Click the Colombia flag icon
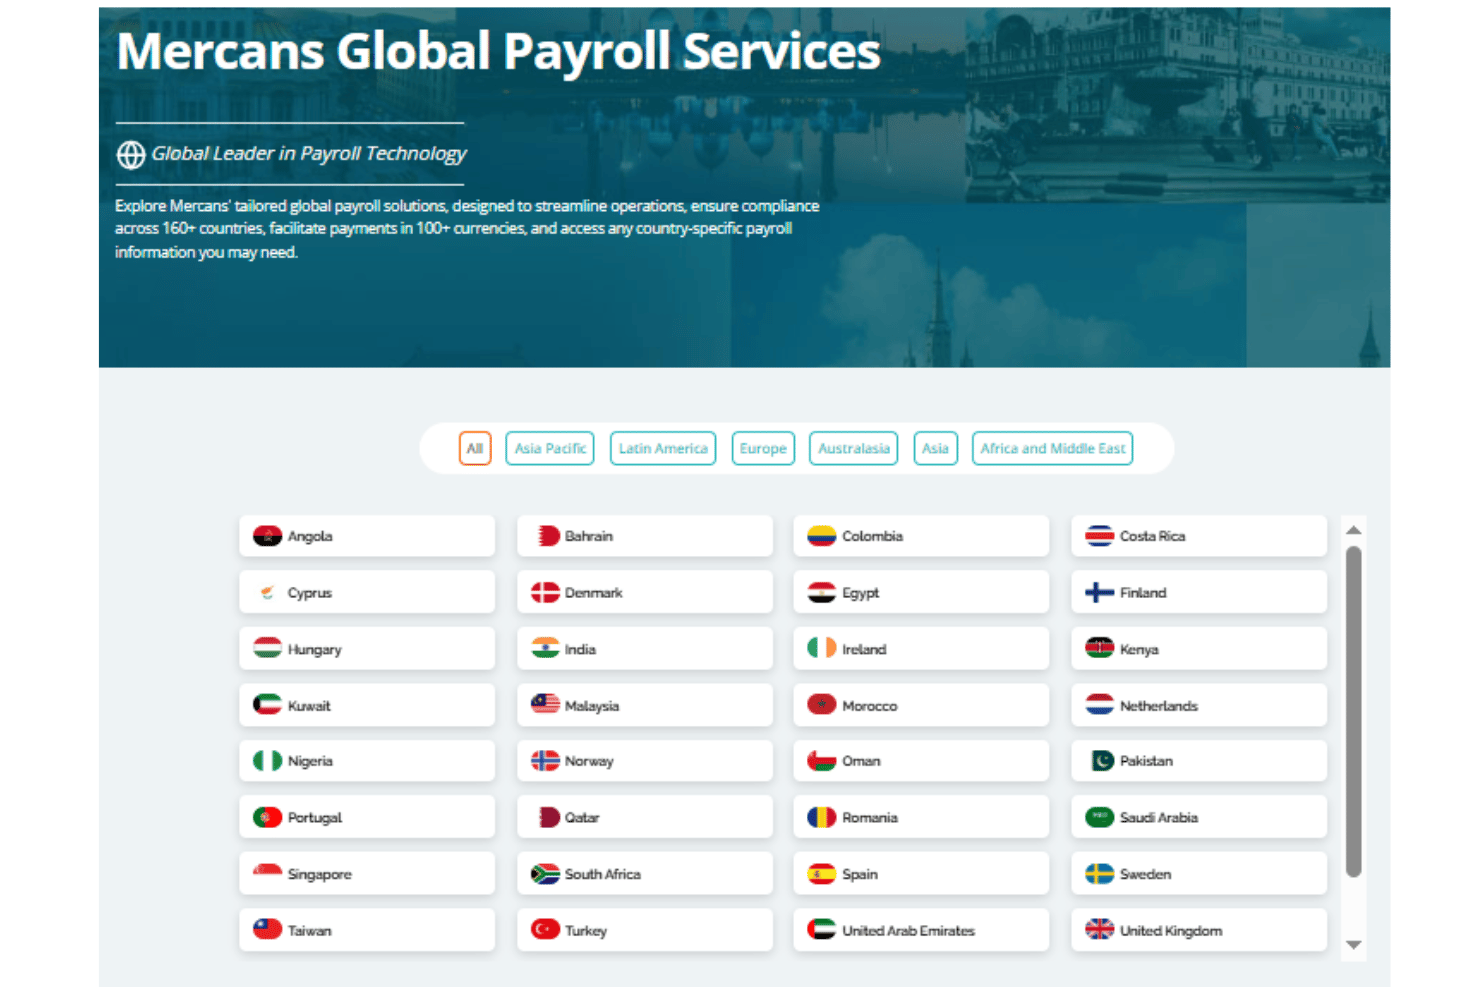The image size is (1480, 987). (x=821, y=536)
